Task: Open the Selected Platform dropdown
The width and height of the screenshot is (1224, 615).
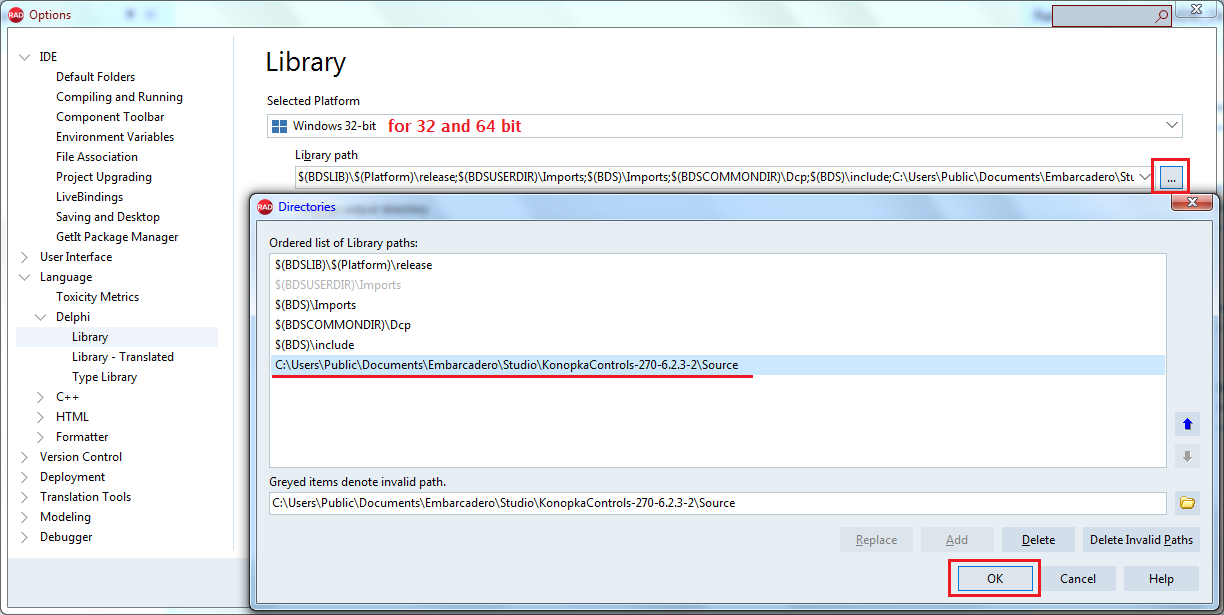Action: [x=1172, y=126]
